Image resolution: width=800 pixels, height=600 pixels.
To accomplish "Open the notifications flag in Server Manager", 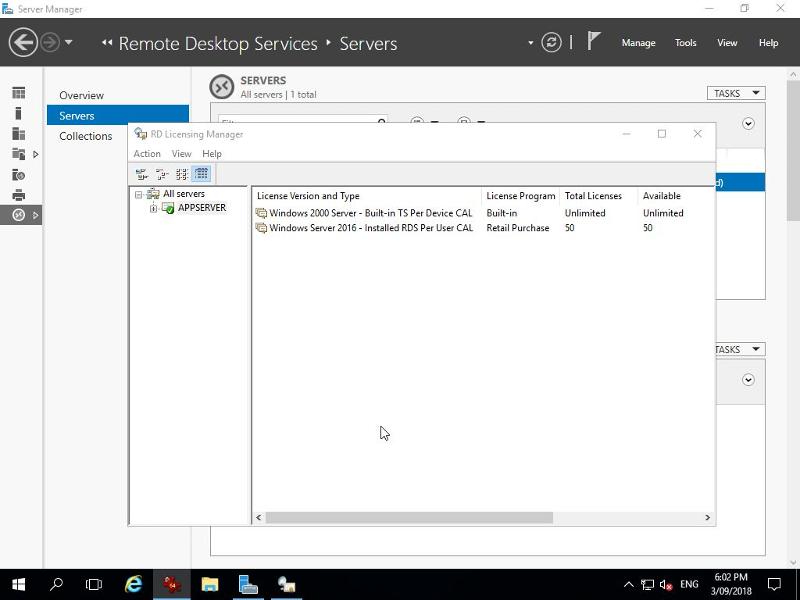I will point(593,41).
